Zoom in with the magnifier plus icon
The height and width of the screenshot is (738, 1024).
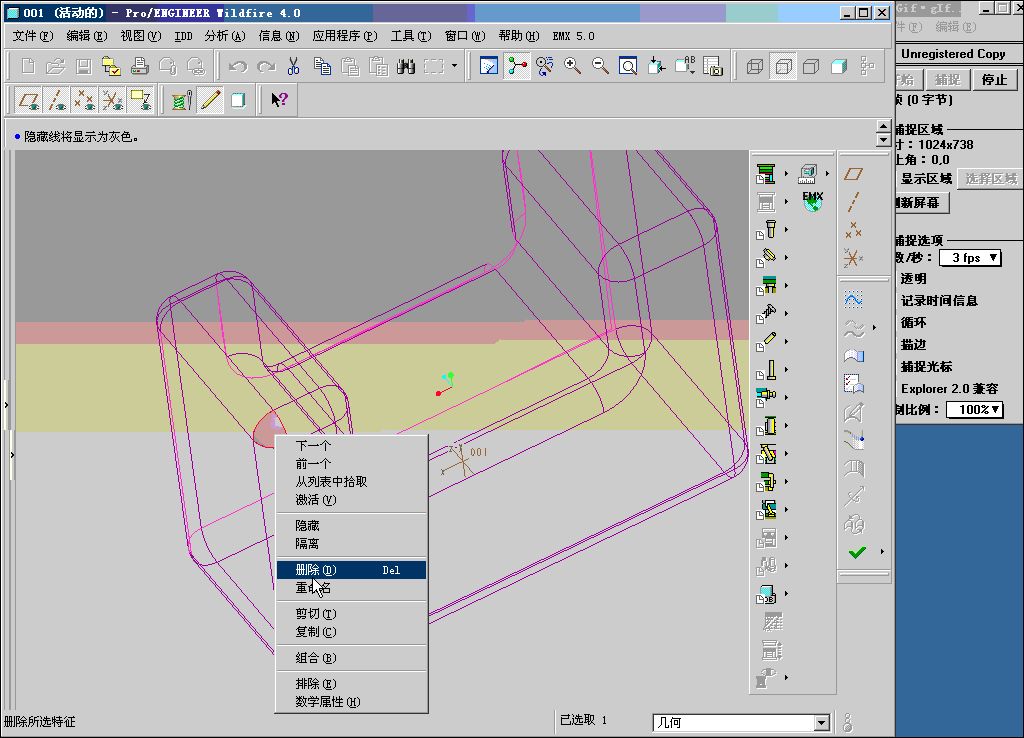coord(573,66)
